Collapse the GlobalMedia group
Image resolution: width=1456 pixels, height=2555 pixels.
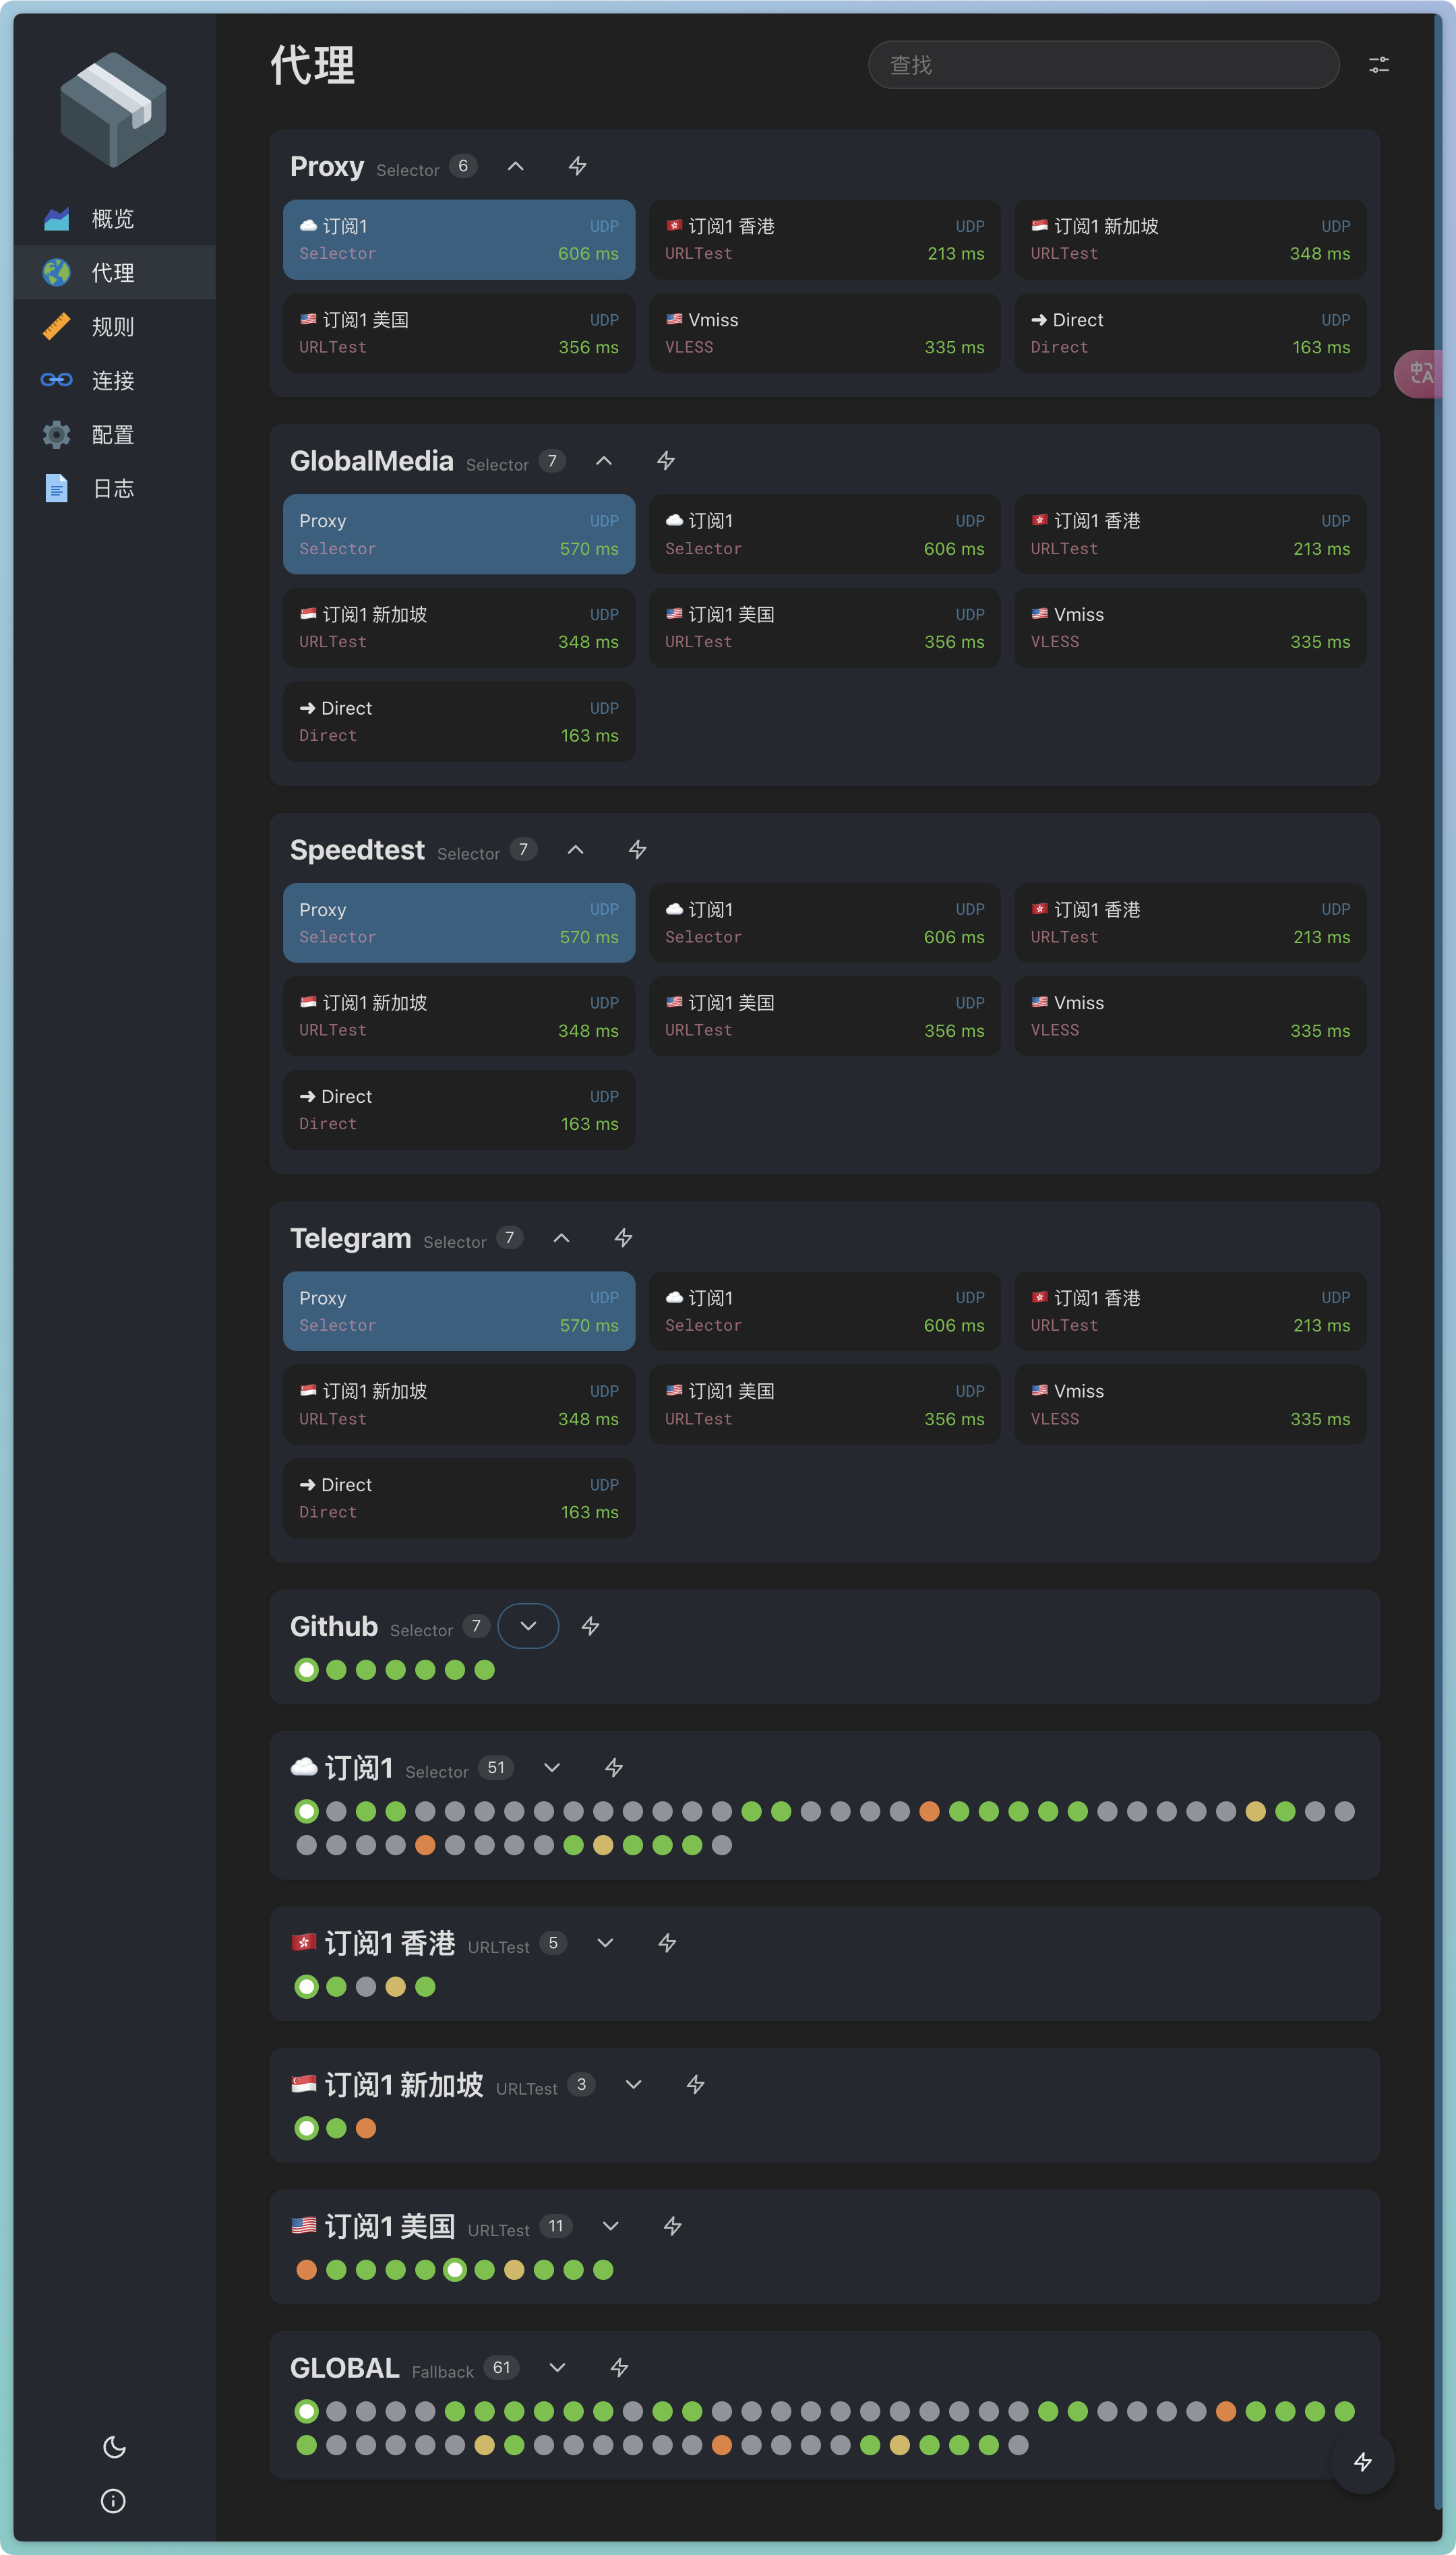604,460
